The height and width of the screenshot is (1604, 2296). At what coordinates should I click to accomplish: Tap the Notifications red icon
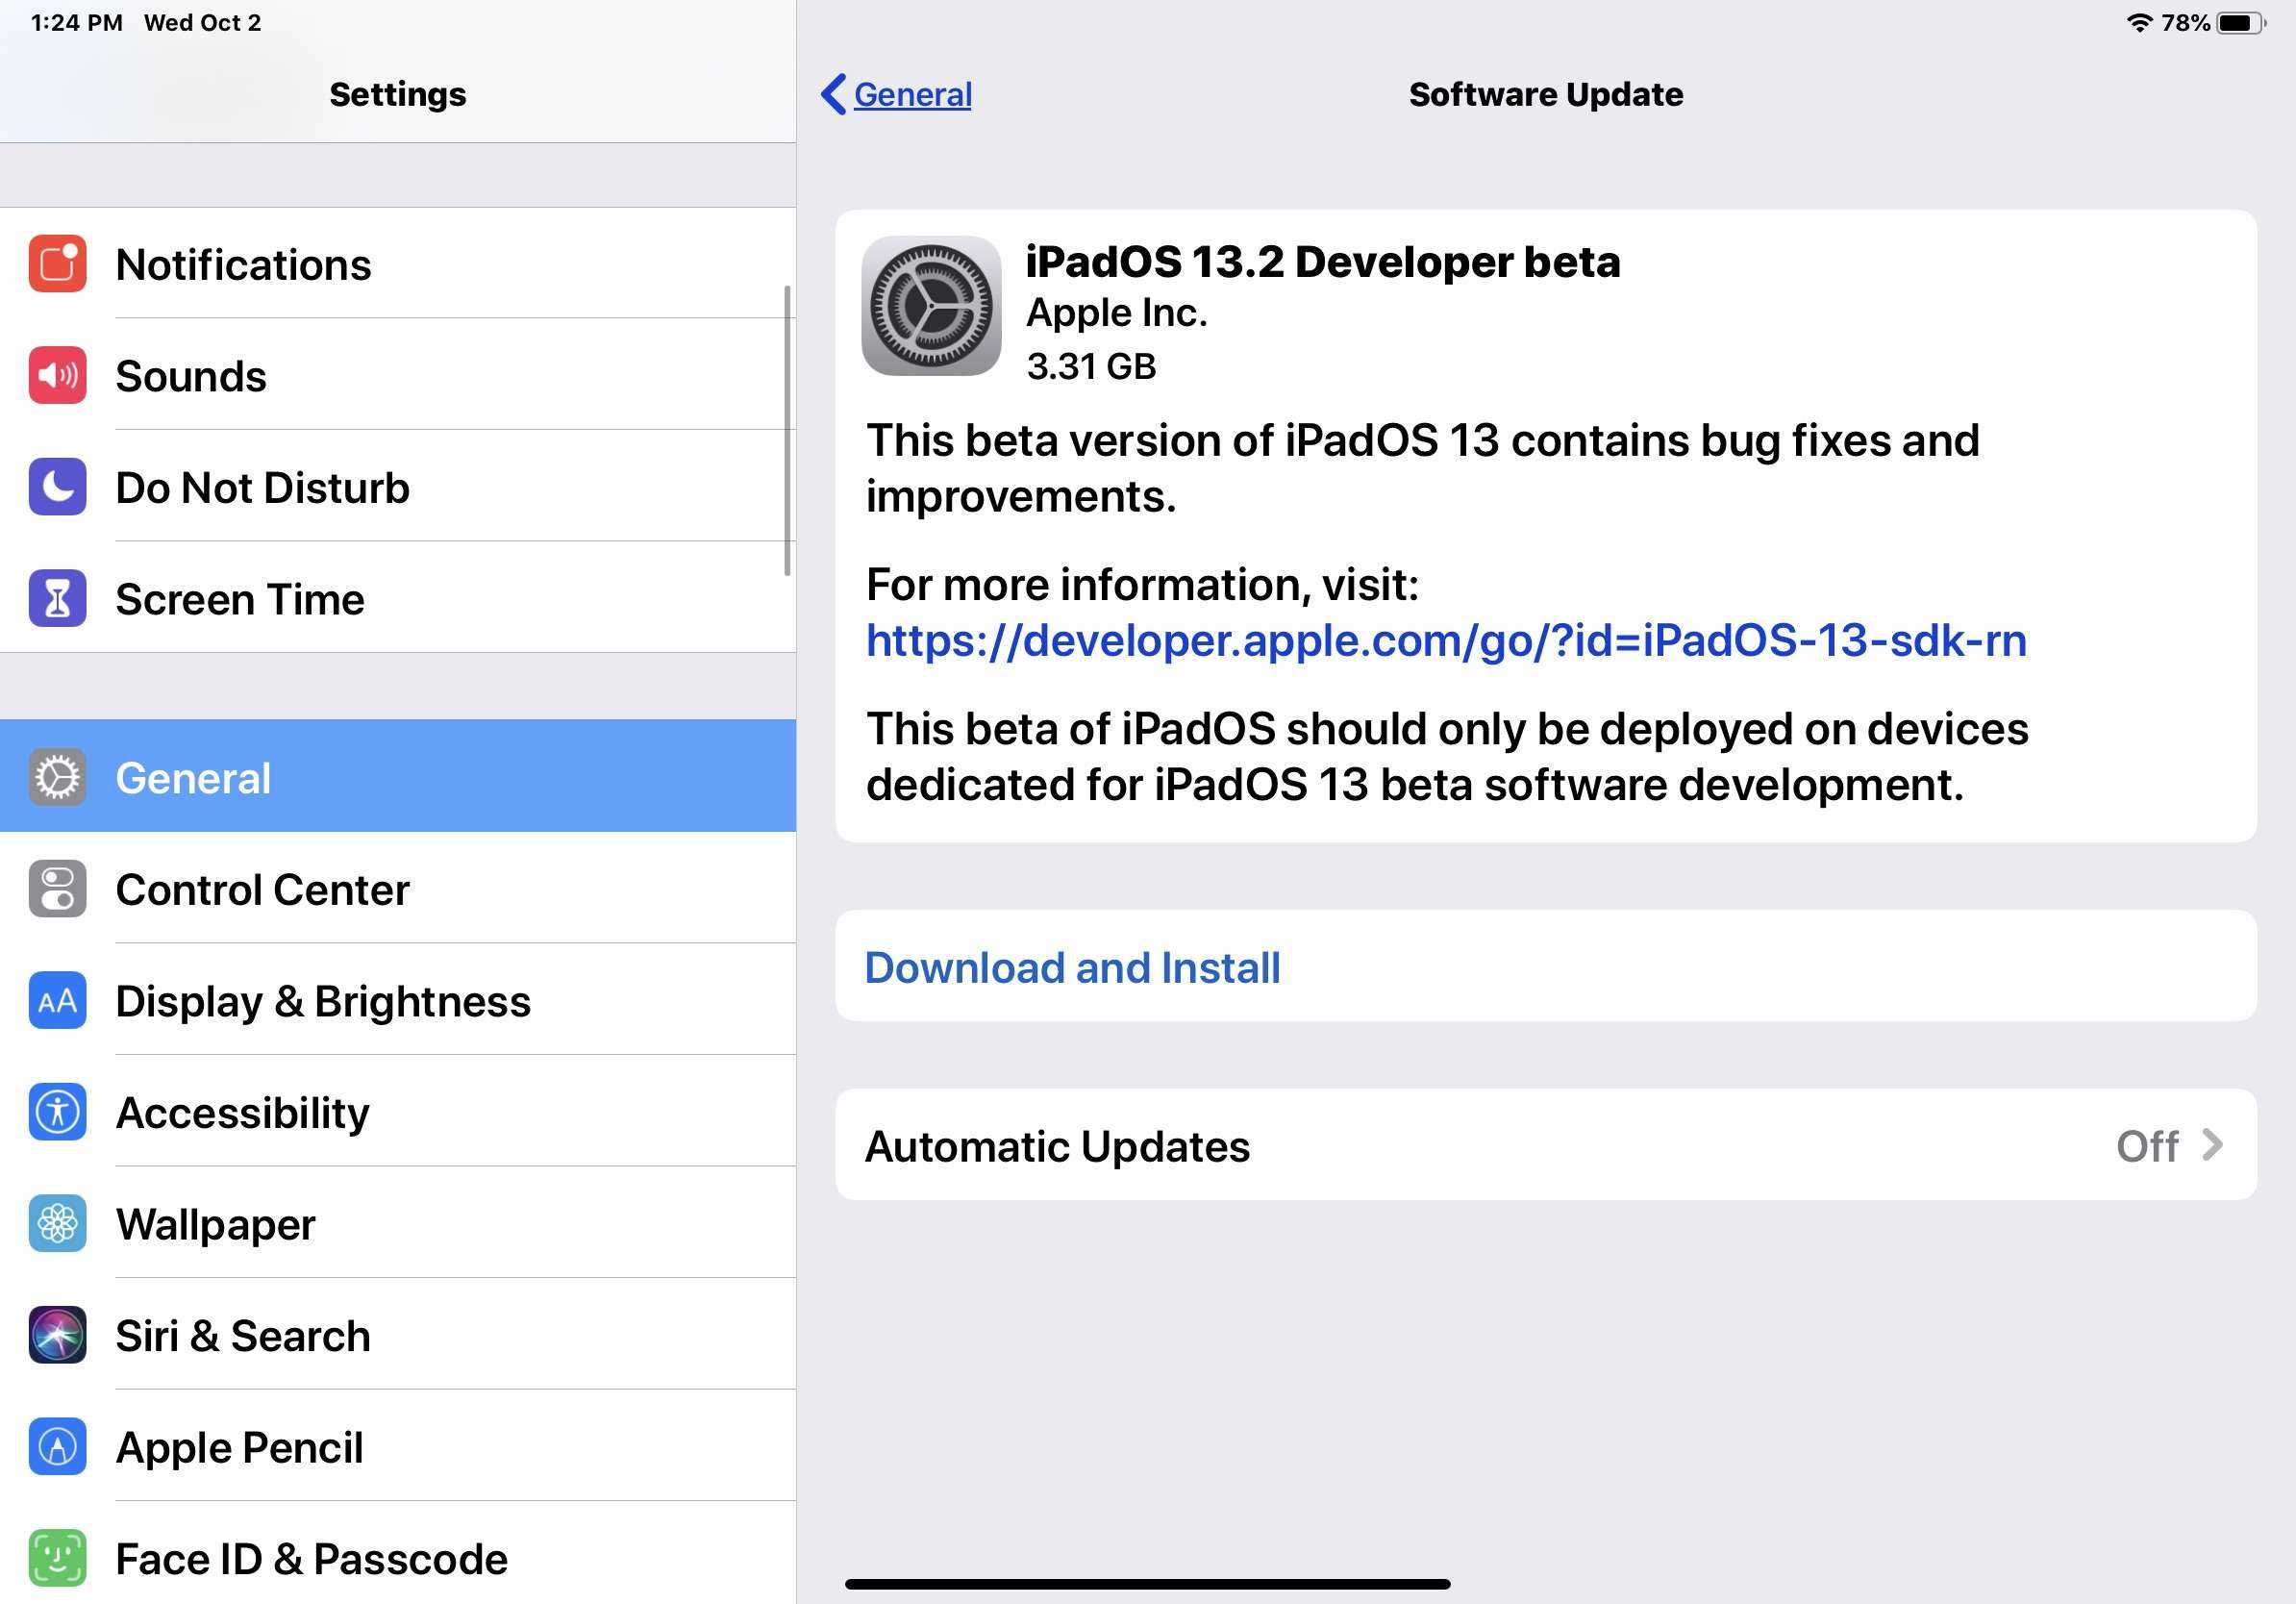[x=57, y=264]
